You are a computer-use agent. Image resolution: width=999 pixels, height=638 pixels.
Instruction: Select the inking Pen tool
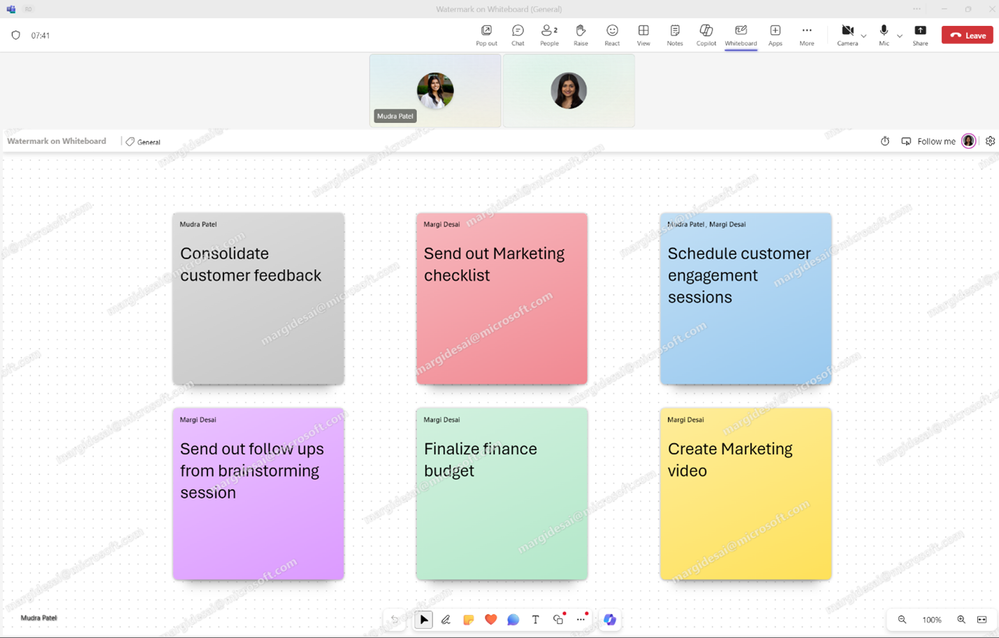tap(446, 619)
